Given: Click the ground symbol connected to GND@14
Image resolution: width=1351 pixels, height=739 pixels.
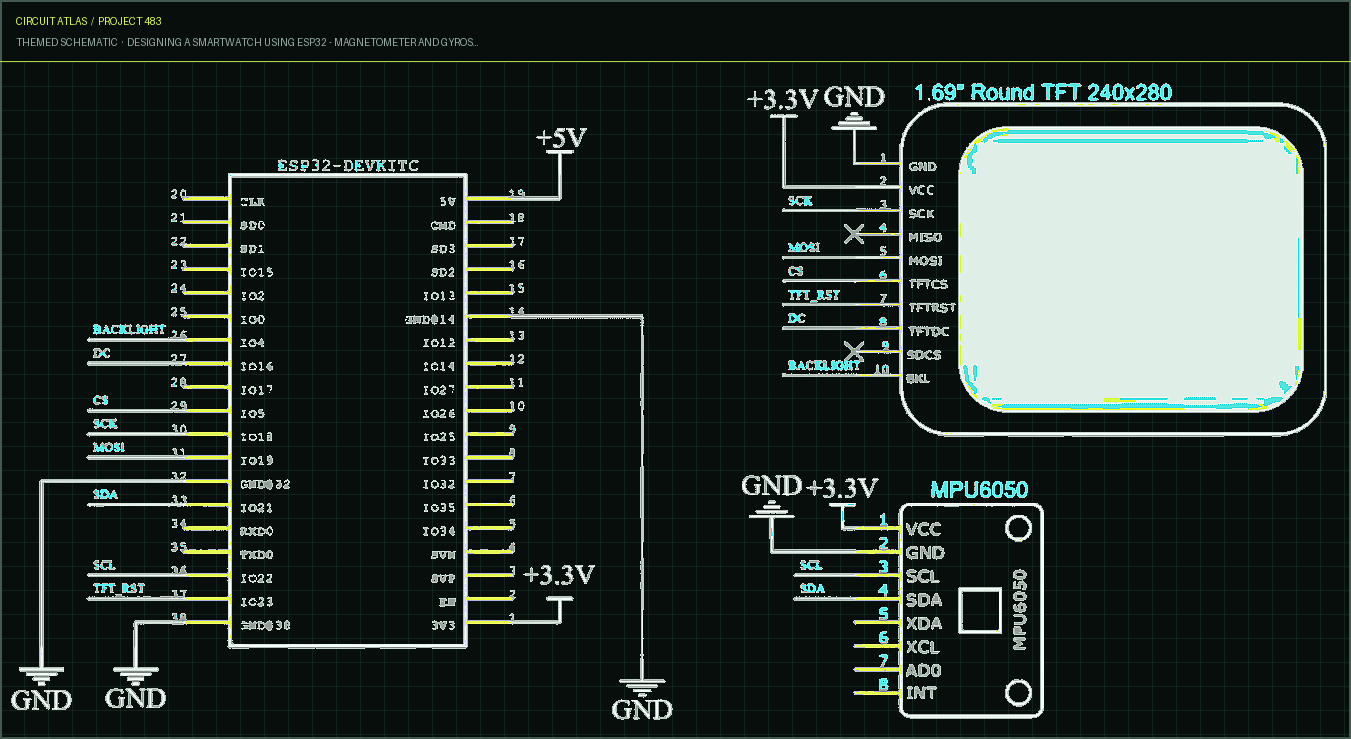Looking at the screenshot, I should [642, 698].
